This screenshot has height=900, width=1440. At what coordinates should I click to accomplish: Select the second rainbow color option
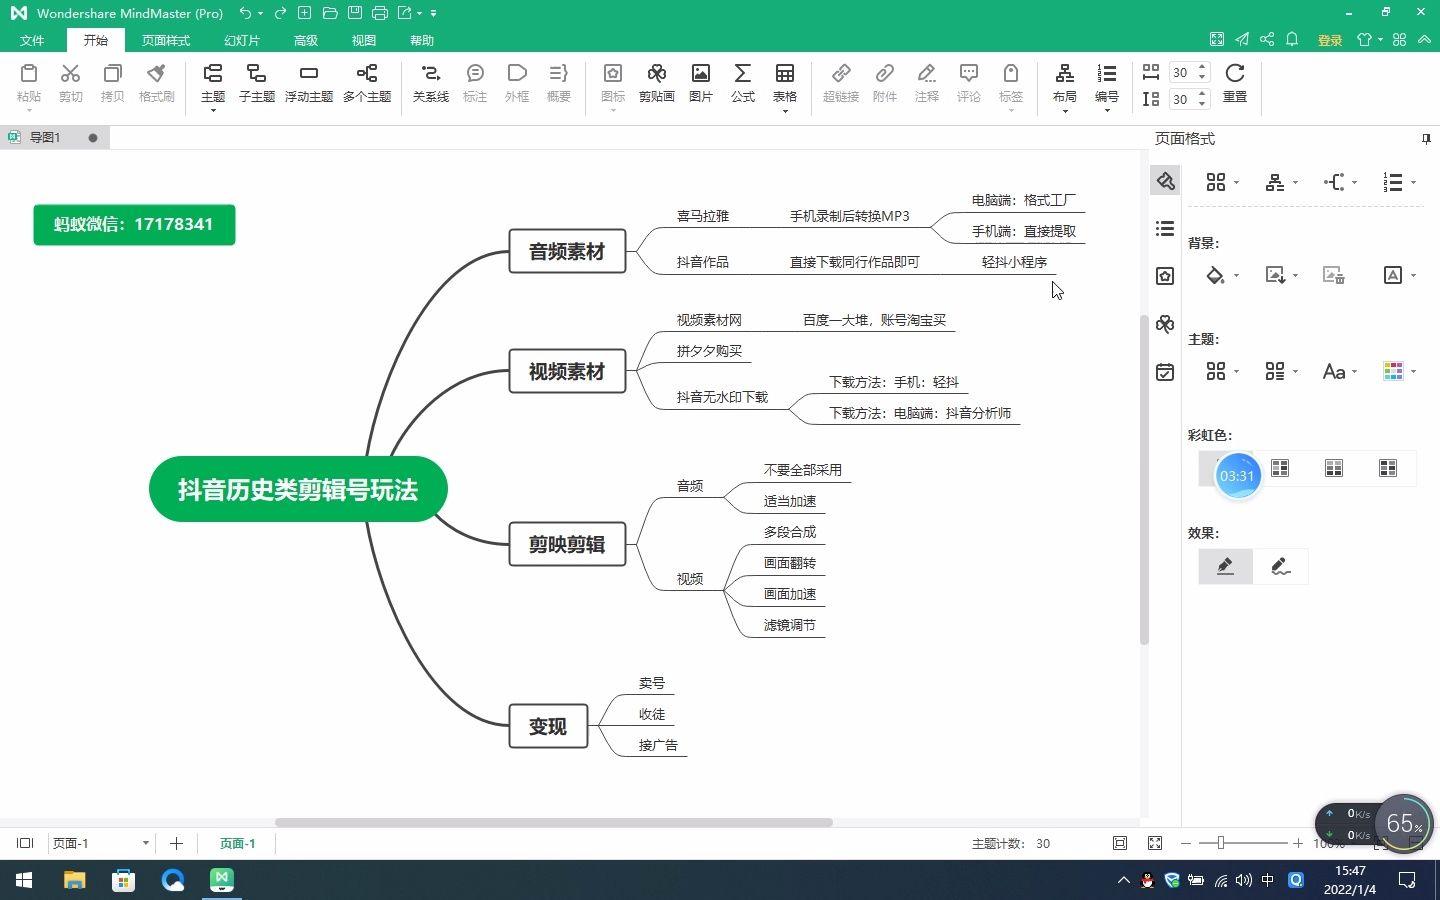click(x=1280, y=468)
